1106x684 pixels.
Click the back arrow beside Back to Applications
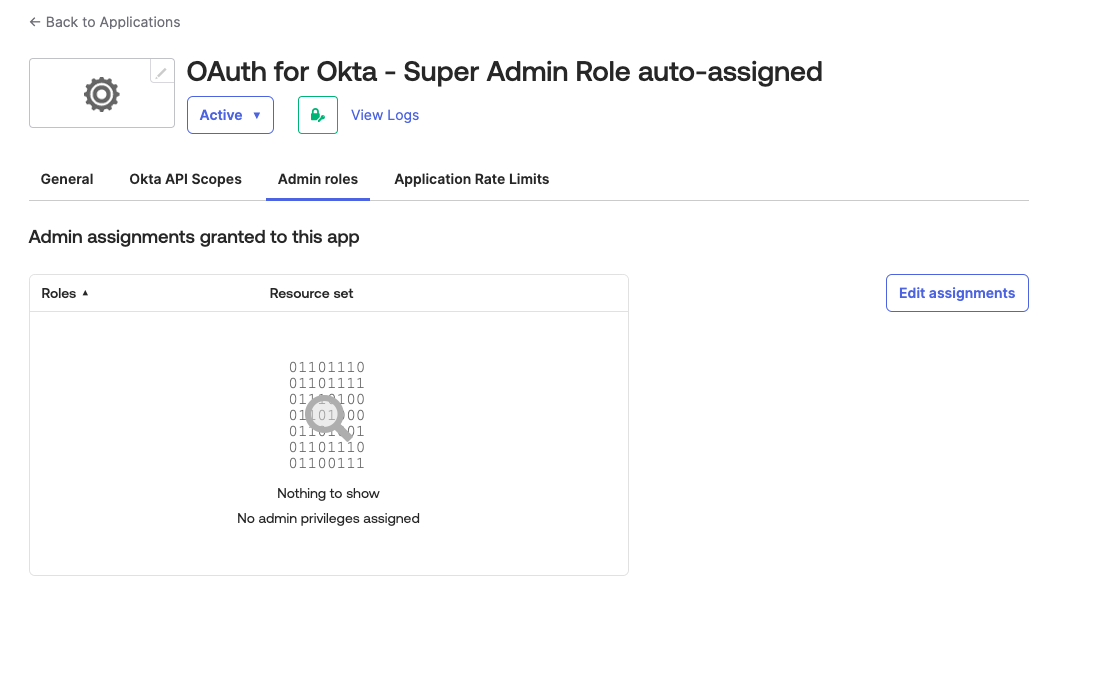coord(35,22)
